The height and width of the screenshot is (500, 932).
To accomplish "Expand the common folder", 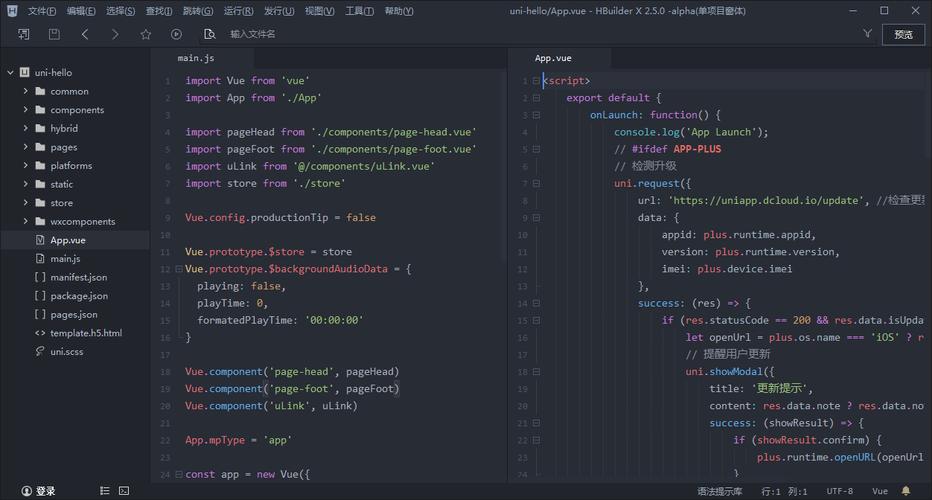I will point(25,91).
